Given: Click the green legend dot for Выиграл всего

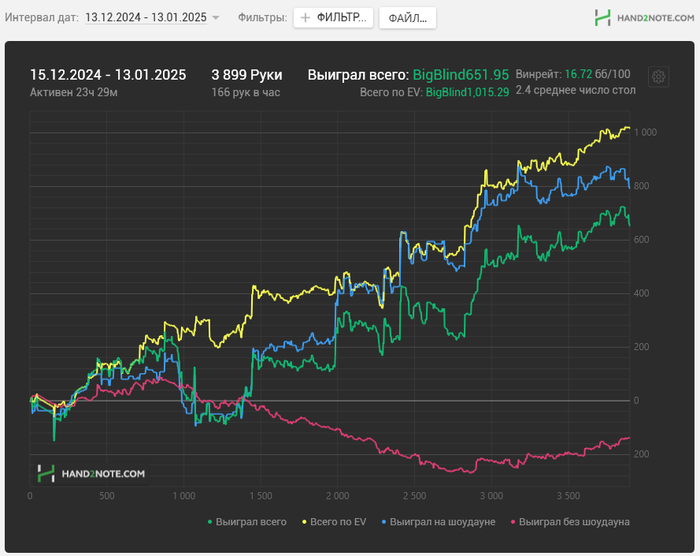Looking at the screenshot, I should coord(210,522).
